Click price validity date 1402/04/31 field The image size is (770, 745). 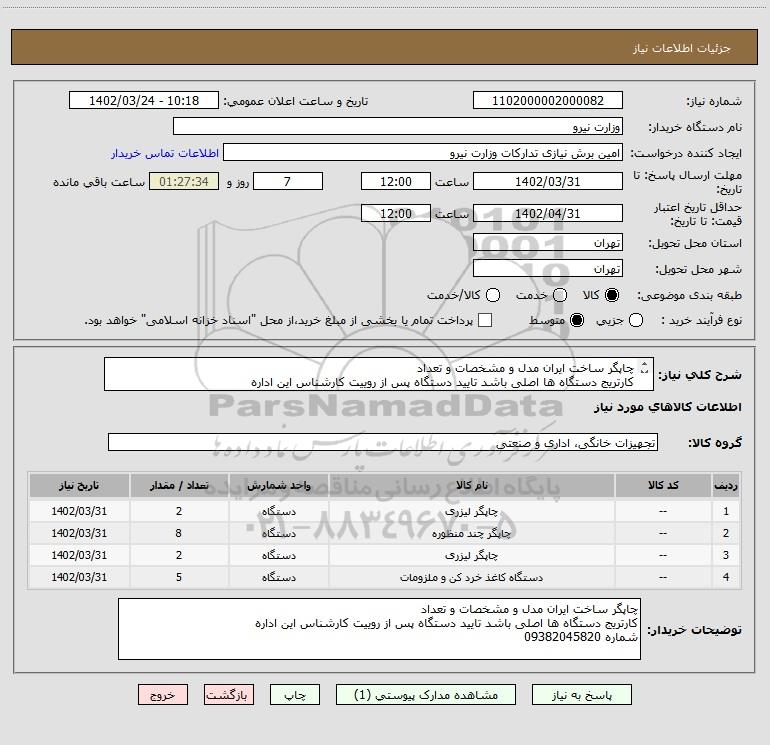[548, 213]
